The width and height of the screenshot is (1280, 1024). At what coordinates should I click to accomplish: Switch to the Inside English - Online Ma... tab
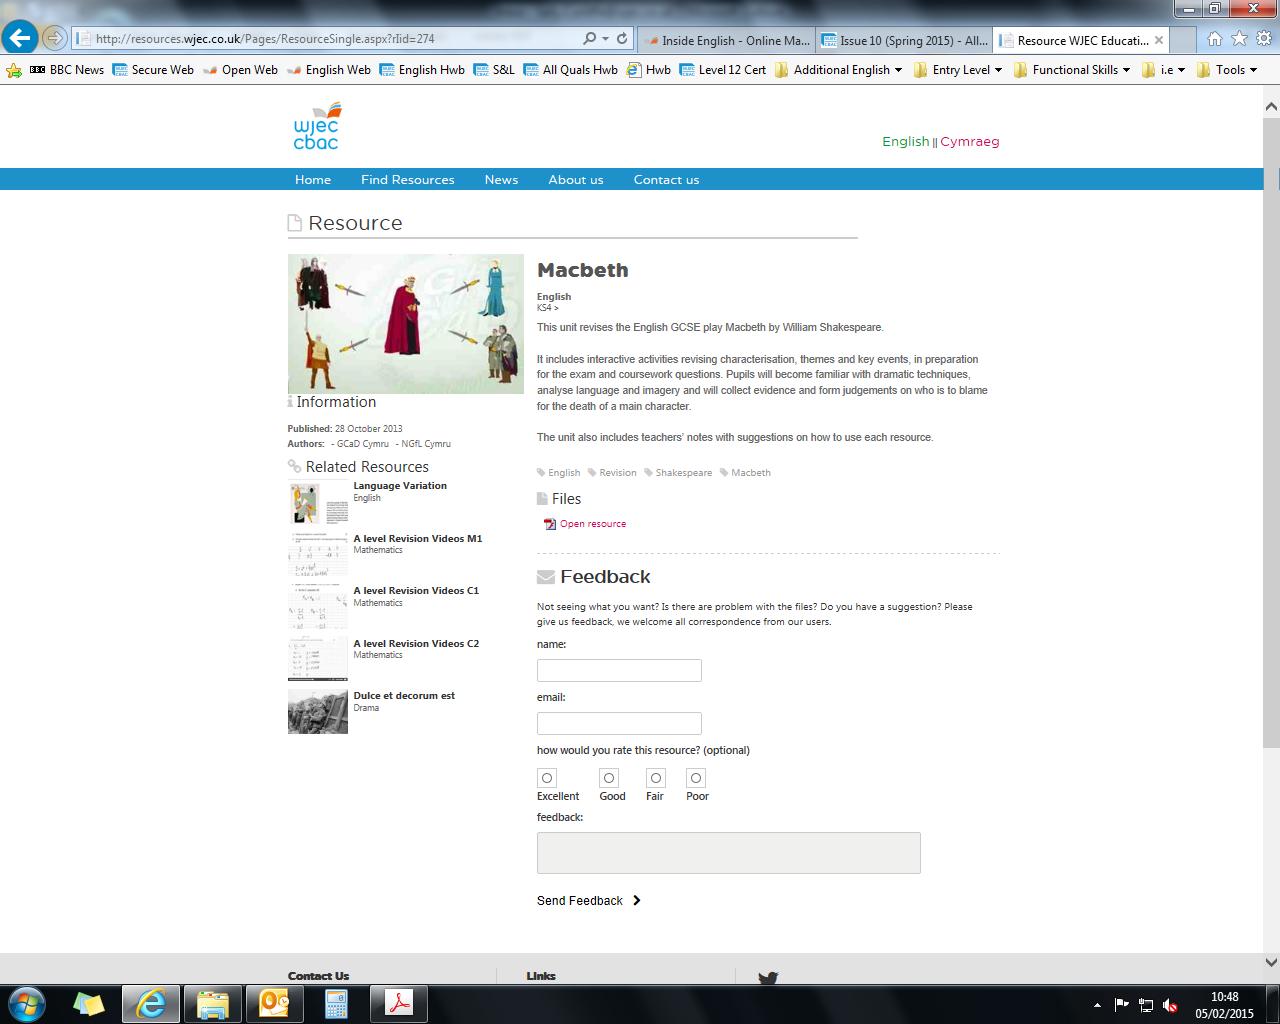[x=727, y=41]
